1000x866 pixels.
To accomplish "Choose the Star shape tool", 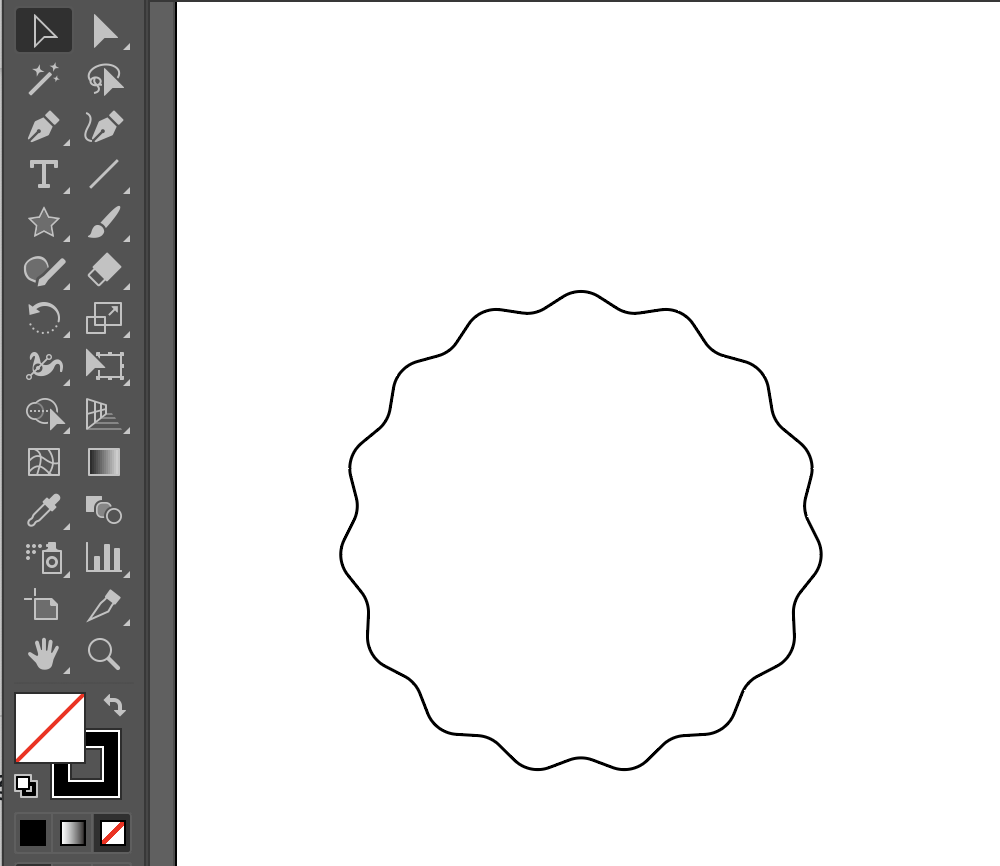I will 43,222.
